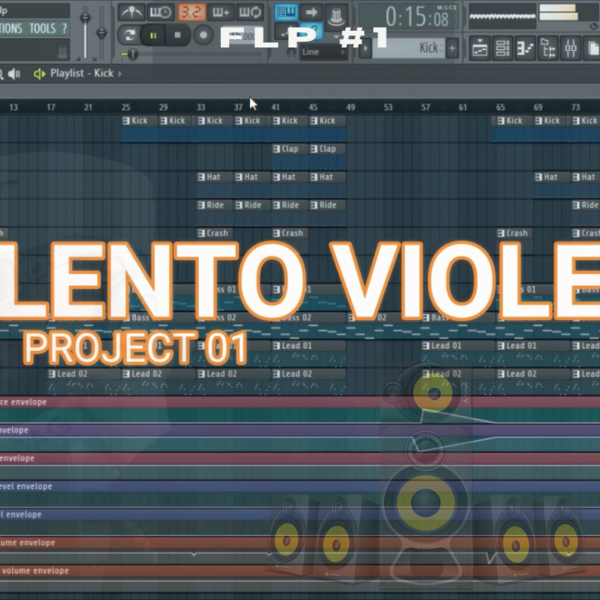600x600 pixels.
Task: Click the stop button
Action: coord(178,35)
